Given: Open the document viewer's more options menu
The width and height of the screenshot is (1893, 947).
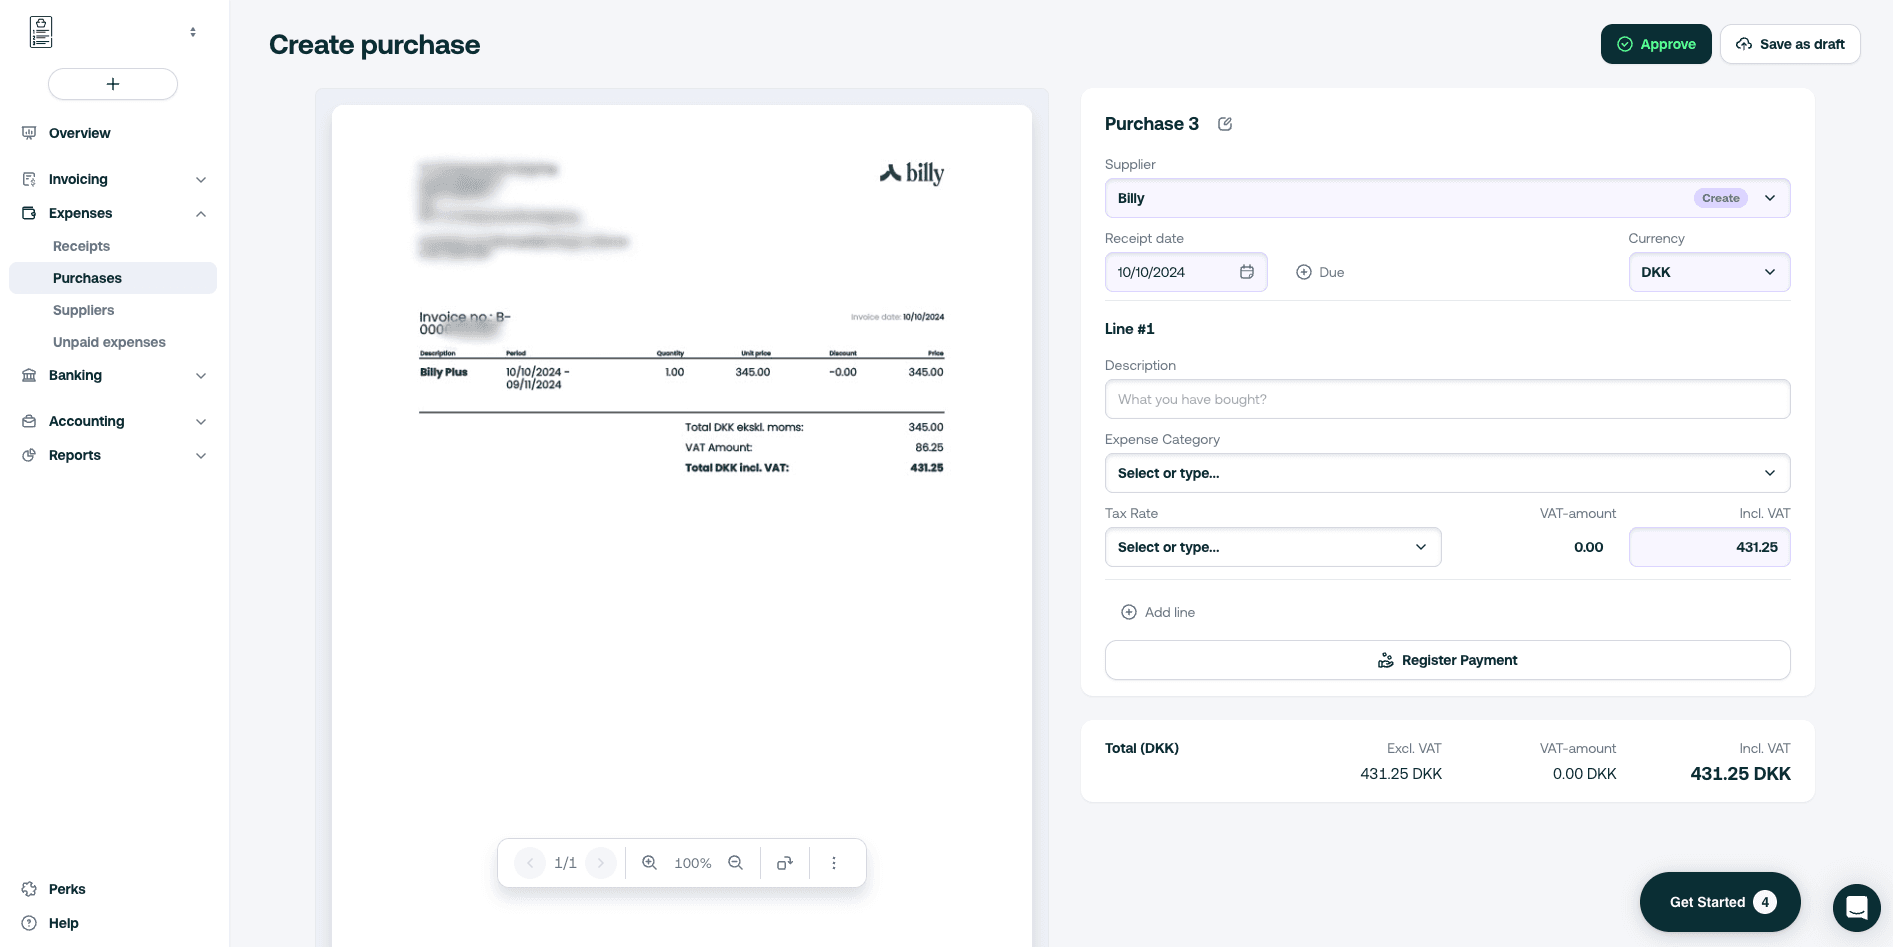Looking at the screenshot, I should point(834,862).
